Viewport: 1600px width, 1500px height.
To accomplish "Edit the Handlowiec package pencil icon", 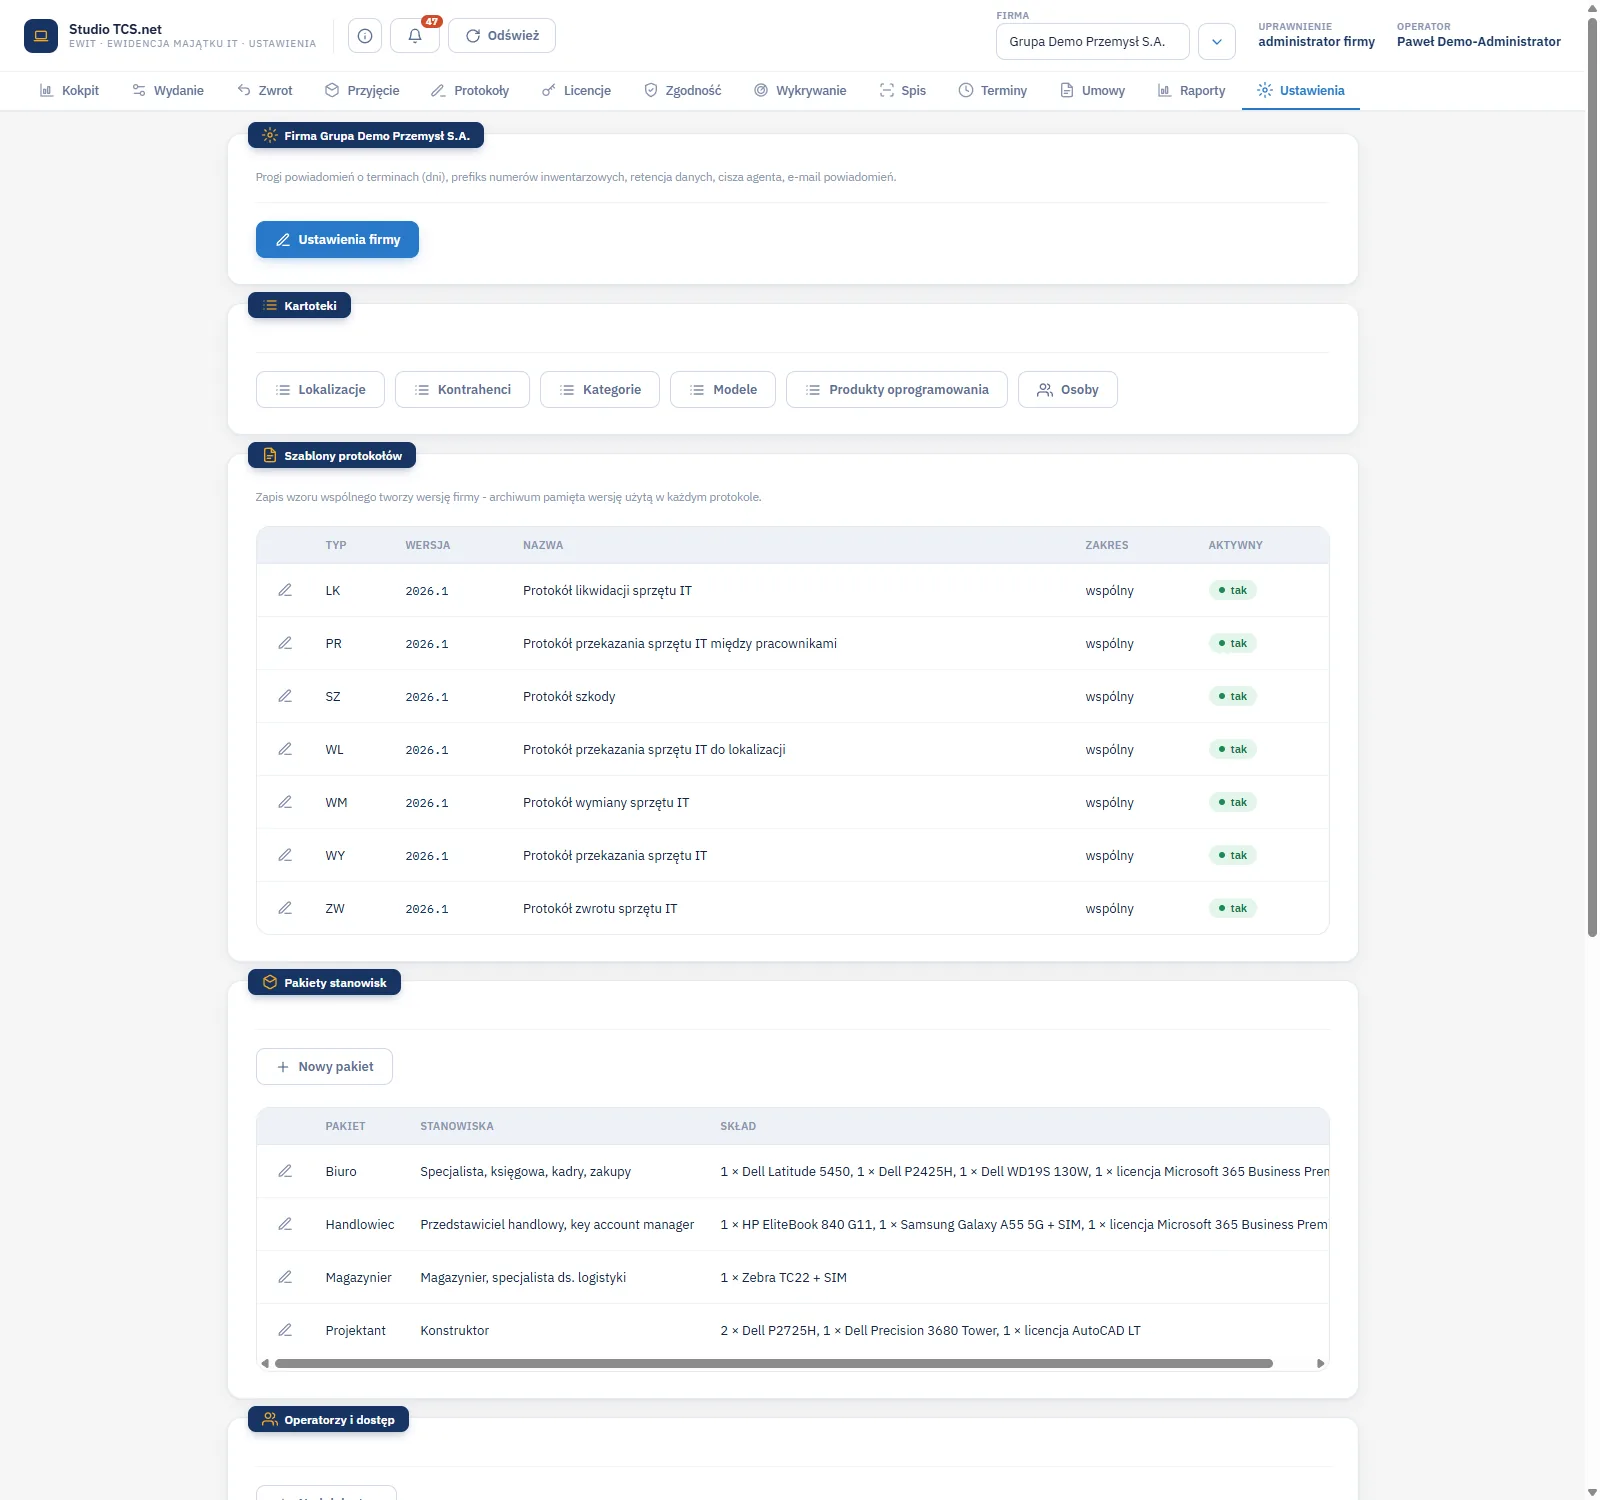I will (285, 1224).
